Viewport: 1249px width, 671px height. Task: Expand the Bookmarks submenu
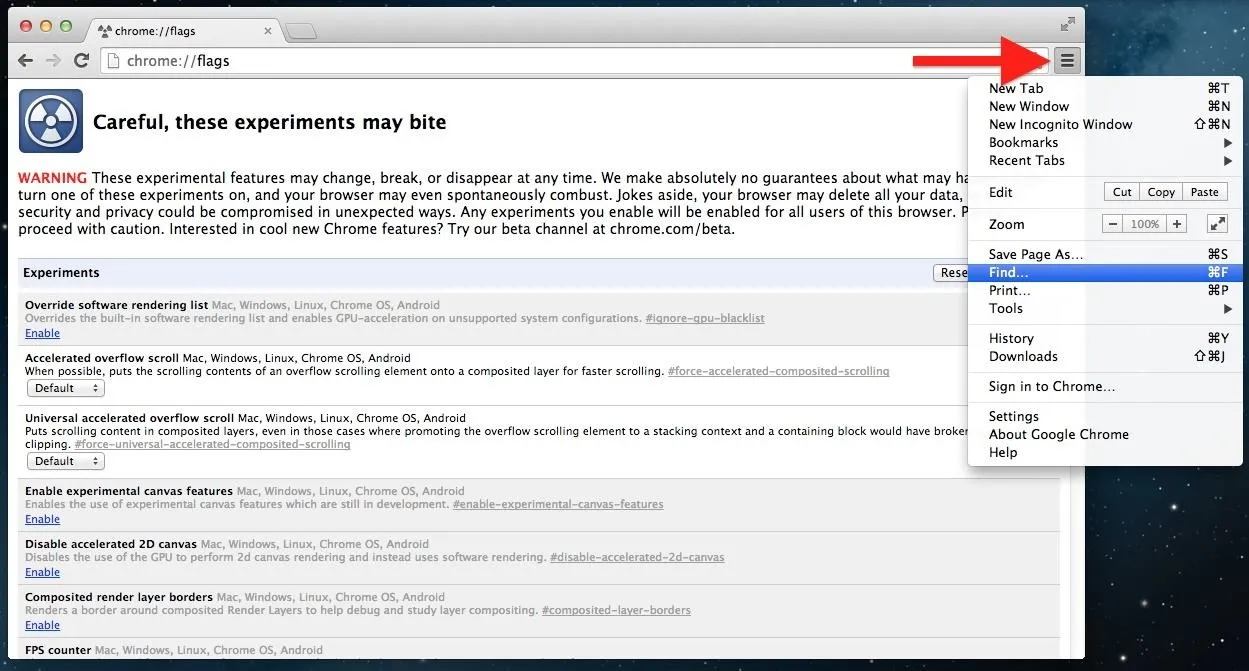1105,143
